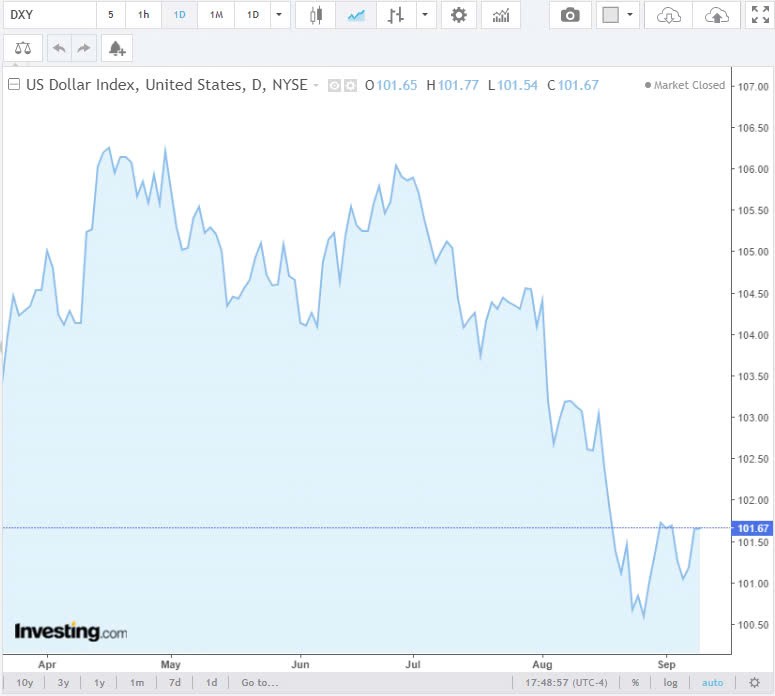Click the Sep label on time axis

[666, 664]
